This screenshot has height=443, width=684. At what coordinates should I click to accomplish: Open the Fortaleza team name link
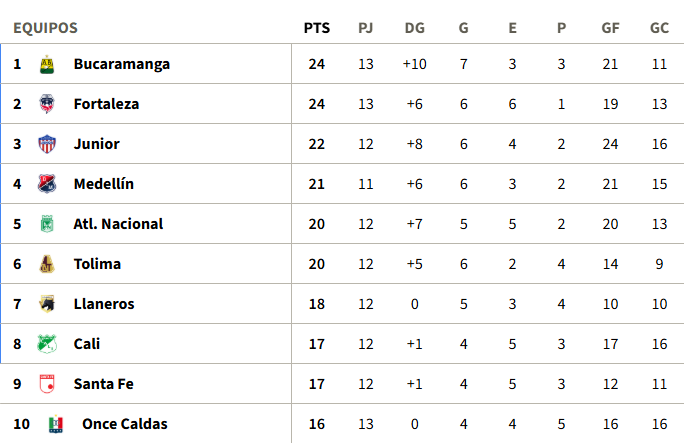(106, 104)
